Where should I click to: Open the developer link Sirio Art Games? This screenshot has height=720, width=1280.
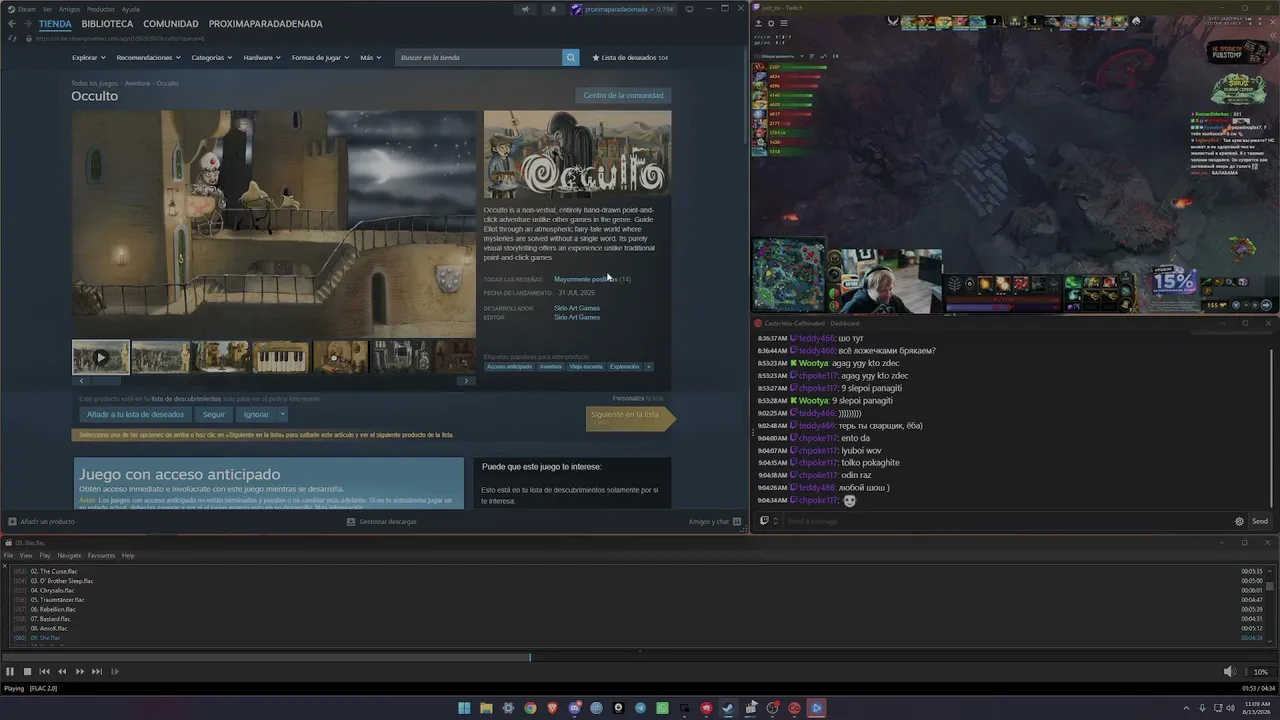pos(577,308)
